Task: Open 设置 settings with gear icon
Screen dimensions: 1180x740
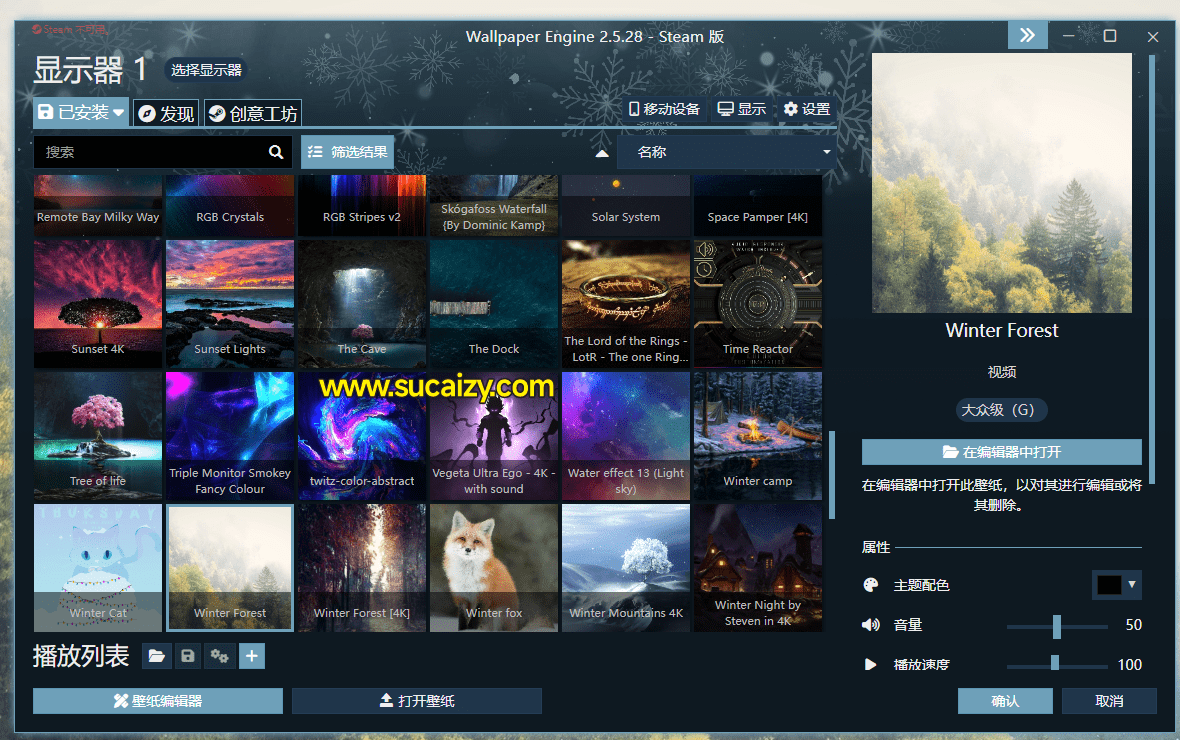Action: [x=808, y=108]
